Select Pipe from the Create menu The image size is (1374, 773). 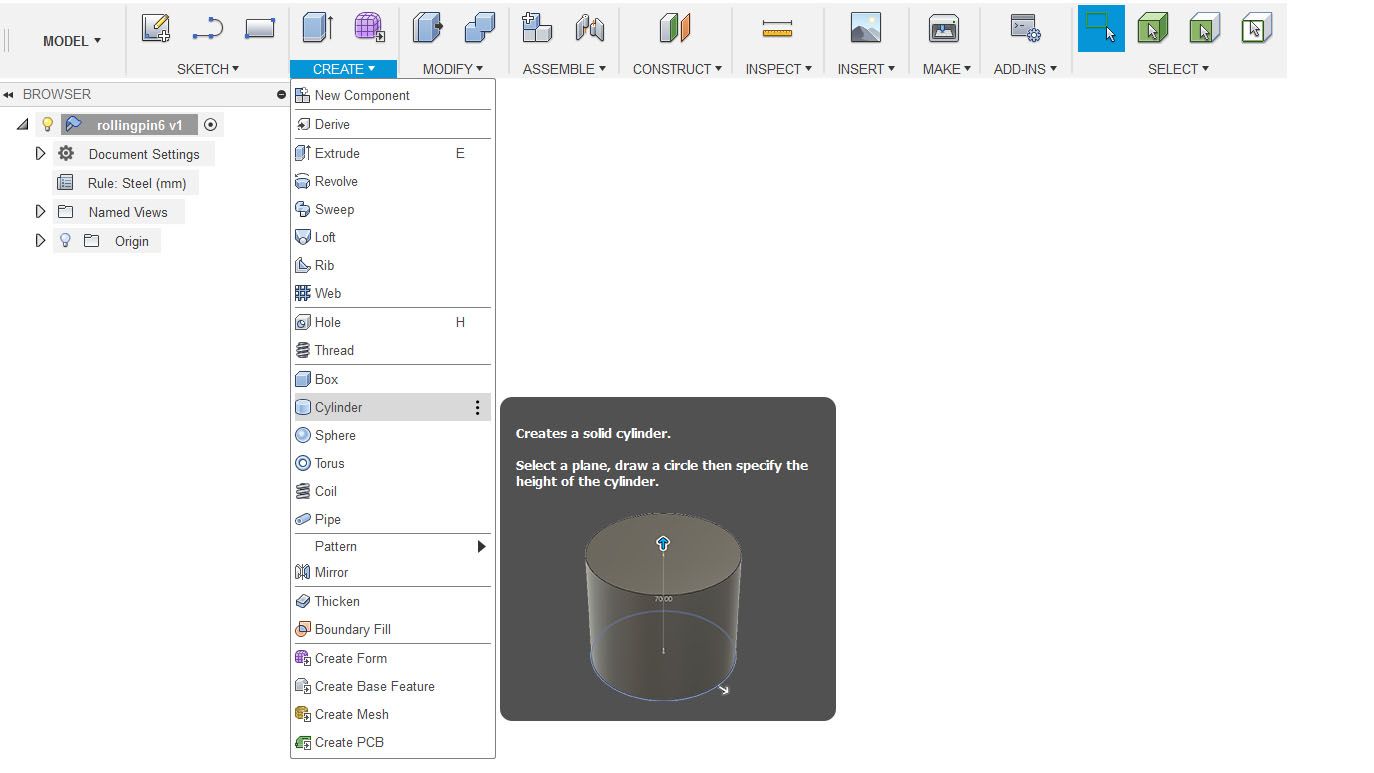392,519
